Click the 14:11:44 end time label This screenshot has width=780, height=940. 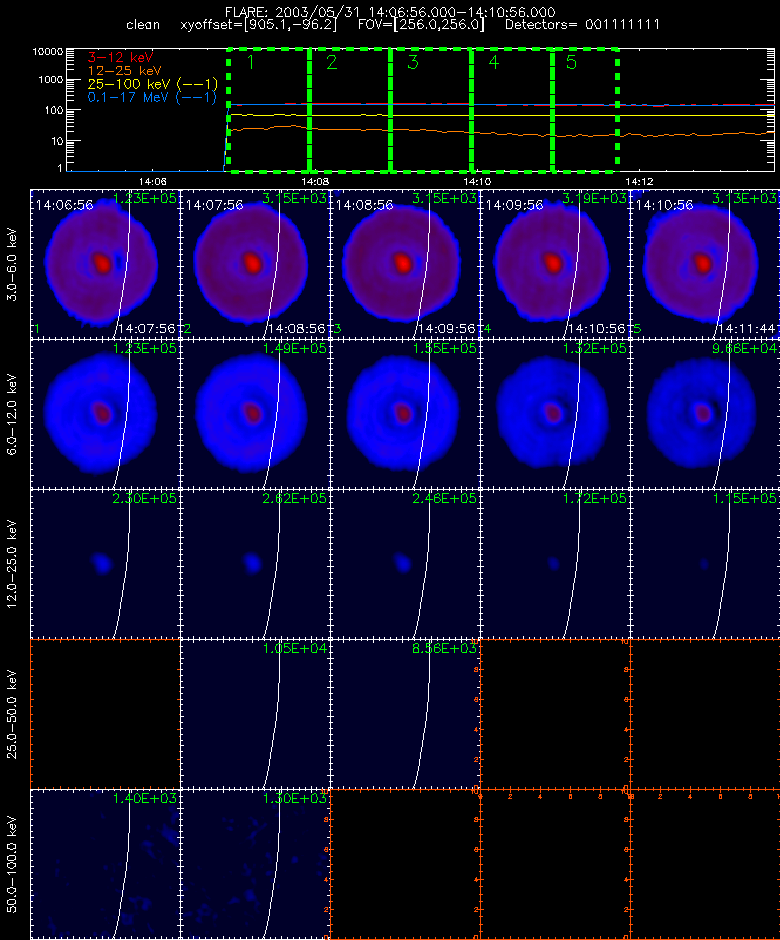click(746, 329)
